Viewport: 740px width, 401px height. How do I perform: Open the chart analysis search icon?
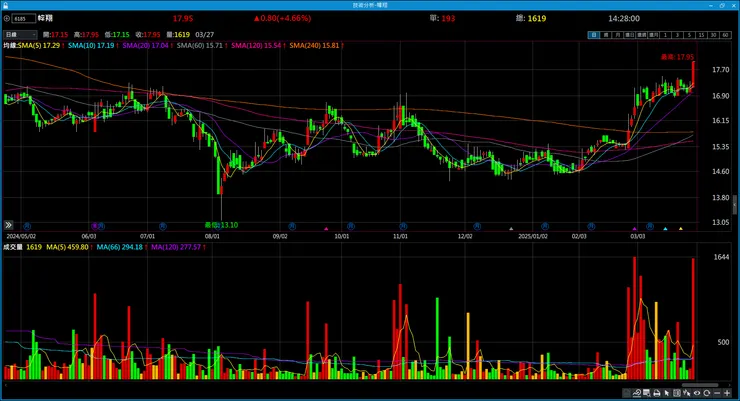pos(637,393)
